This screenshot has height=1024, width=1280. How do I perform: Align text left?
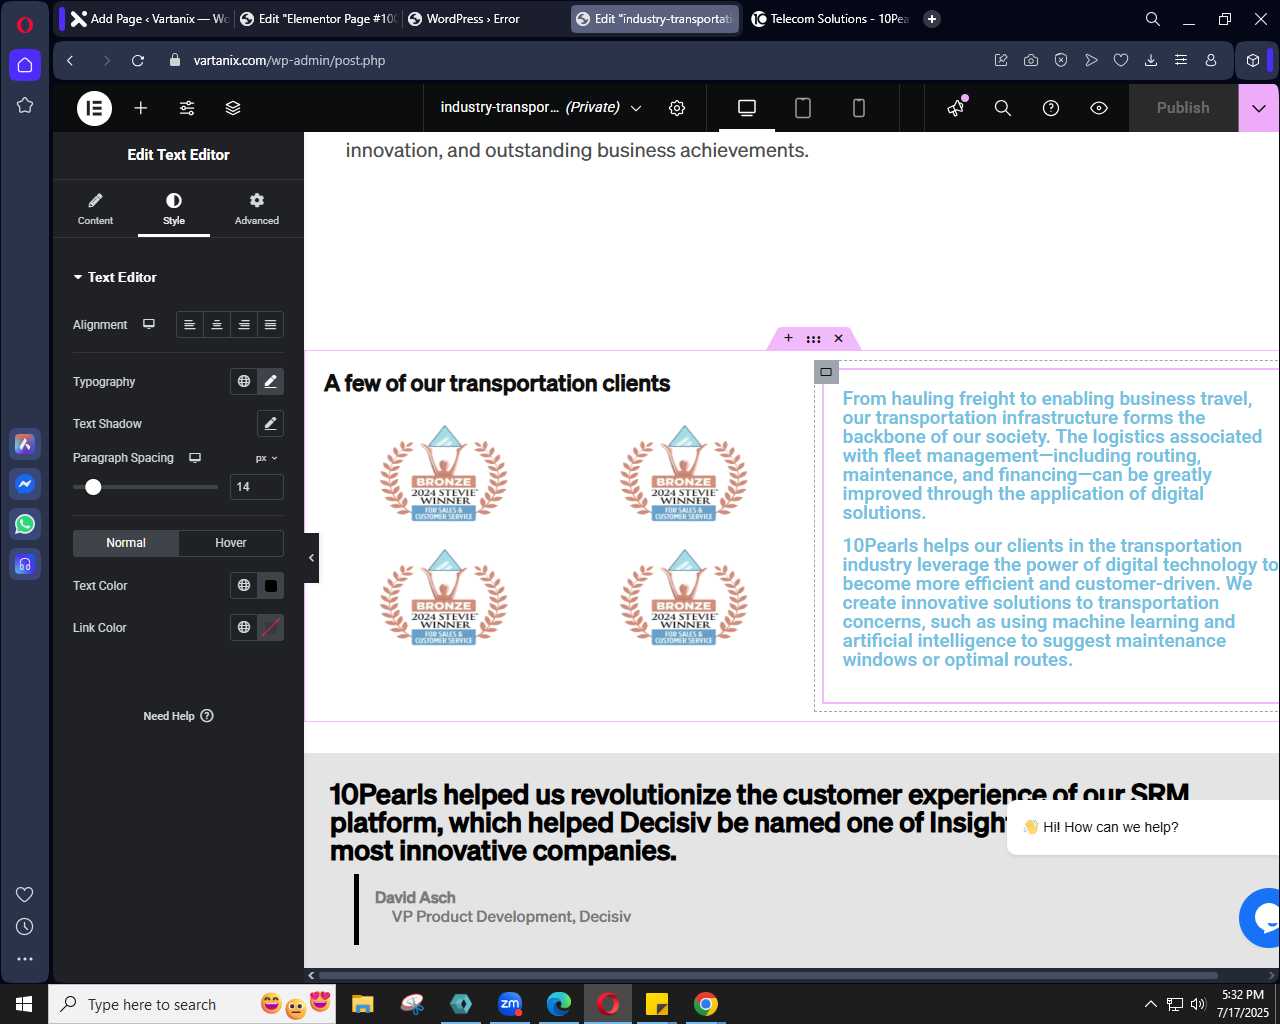coord(190,325)
